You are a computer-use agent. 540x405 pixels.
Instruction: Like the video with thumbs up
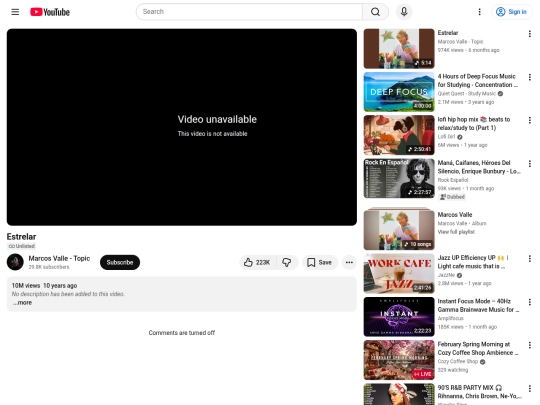click(257, 262)
